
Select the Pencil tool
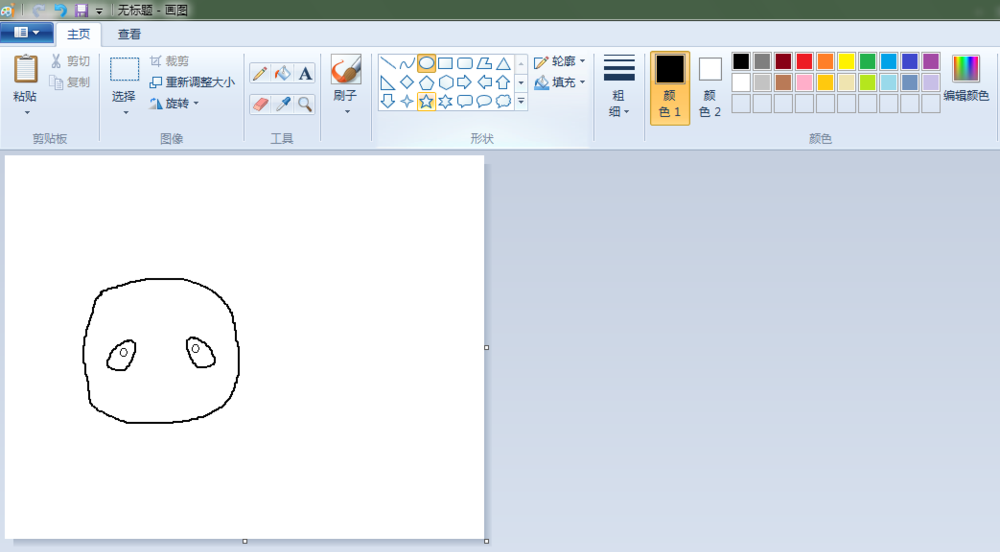click(260, 73)
